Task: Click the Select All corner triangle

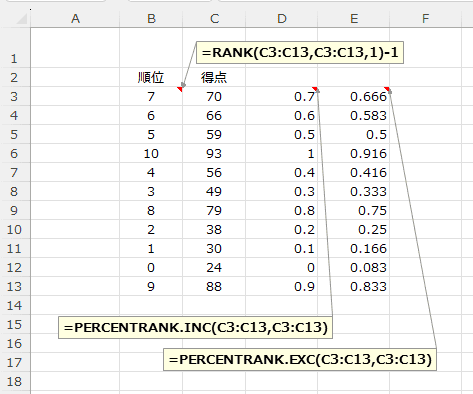Action: pos(21,19)
